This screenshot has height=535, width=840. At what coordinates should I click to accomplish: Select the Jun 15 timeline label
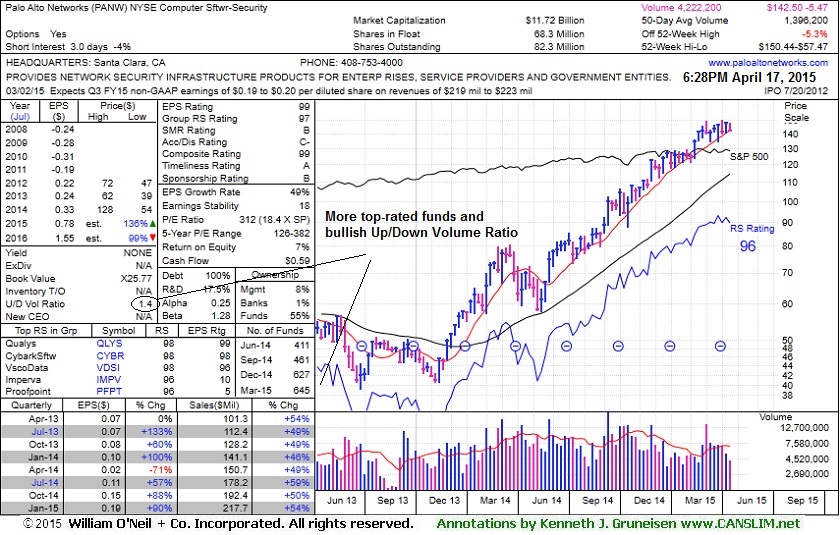pyautogui.click(x=752, y=500)
